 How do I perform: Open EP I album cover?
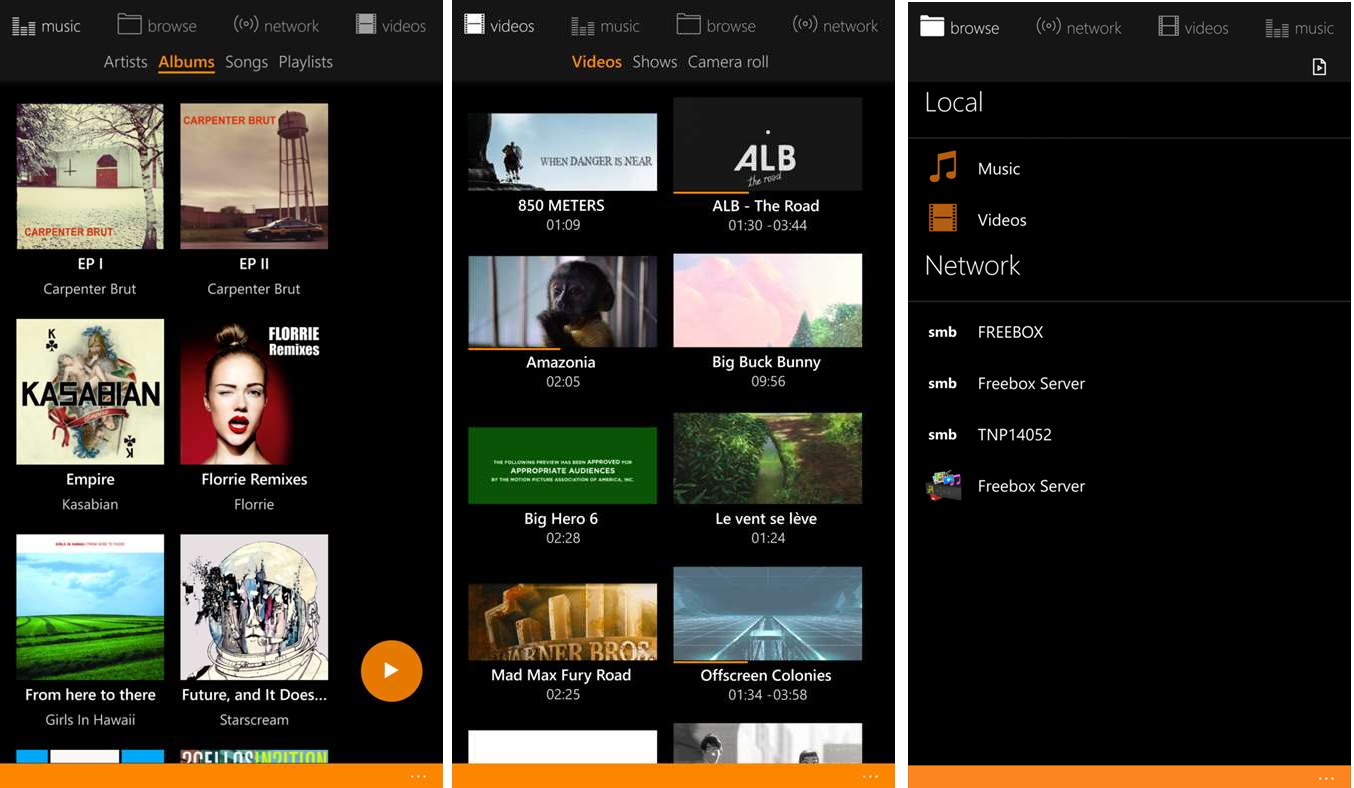(90, 176)
